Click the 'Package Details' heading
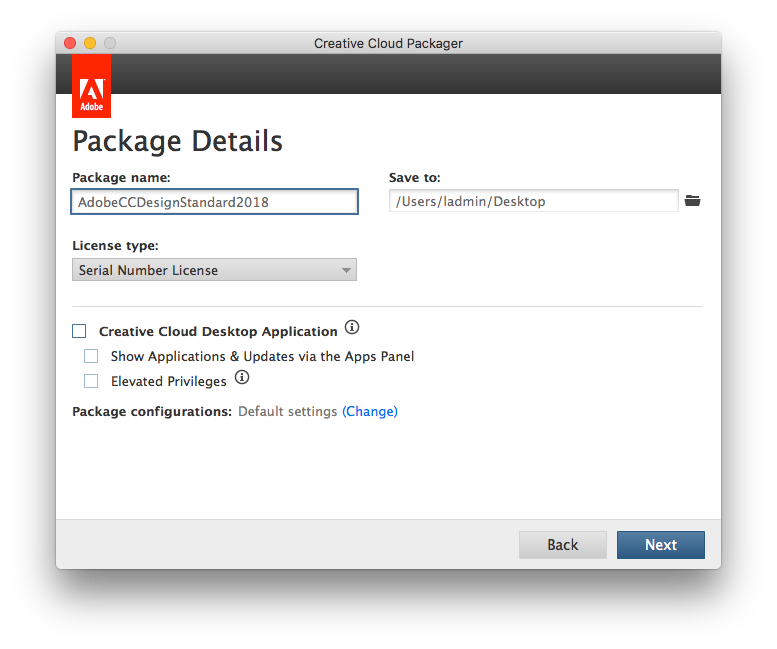The image size is (777, 649). click(177, 141)
